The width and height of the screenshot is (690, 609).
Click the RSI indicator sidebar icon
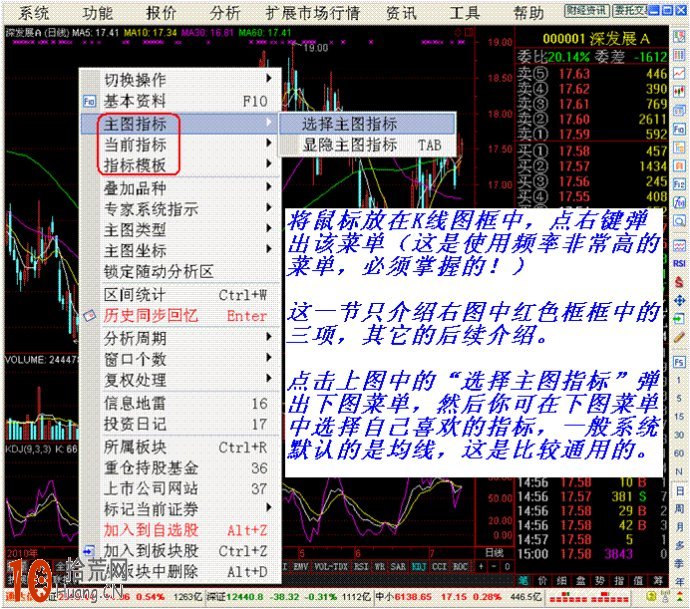click(x=679, y=263)
